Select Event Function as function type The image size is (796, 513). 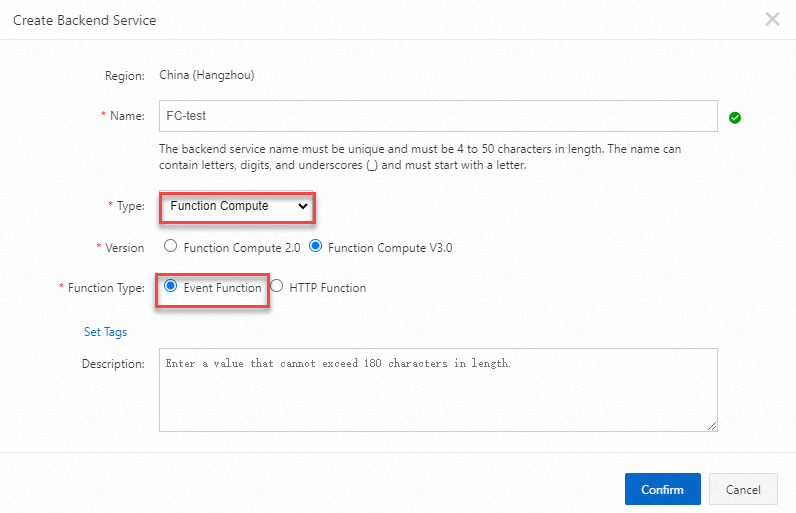tap(170, 287)
